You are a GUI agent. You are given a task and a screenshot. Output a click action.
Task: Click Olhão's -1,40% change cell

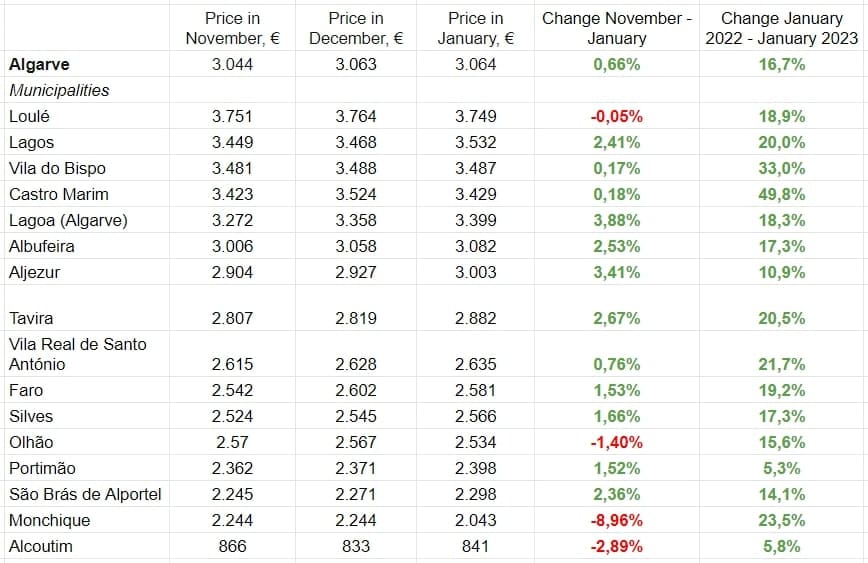pos(616,442)
